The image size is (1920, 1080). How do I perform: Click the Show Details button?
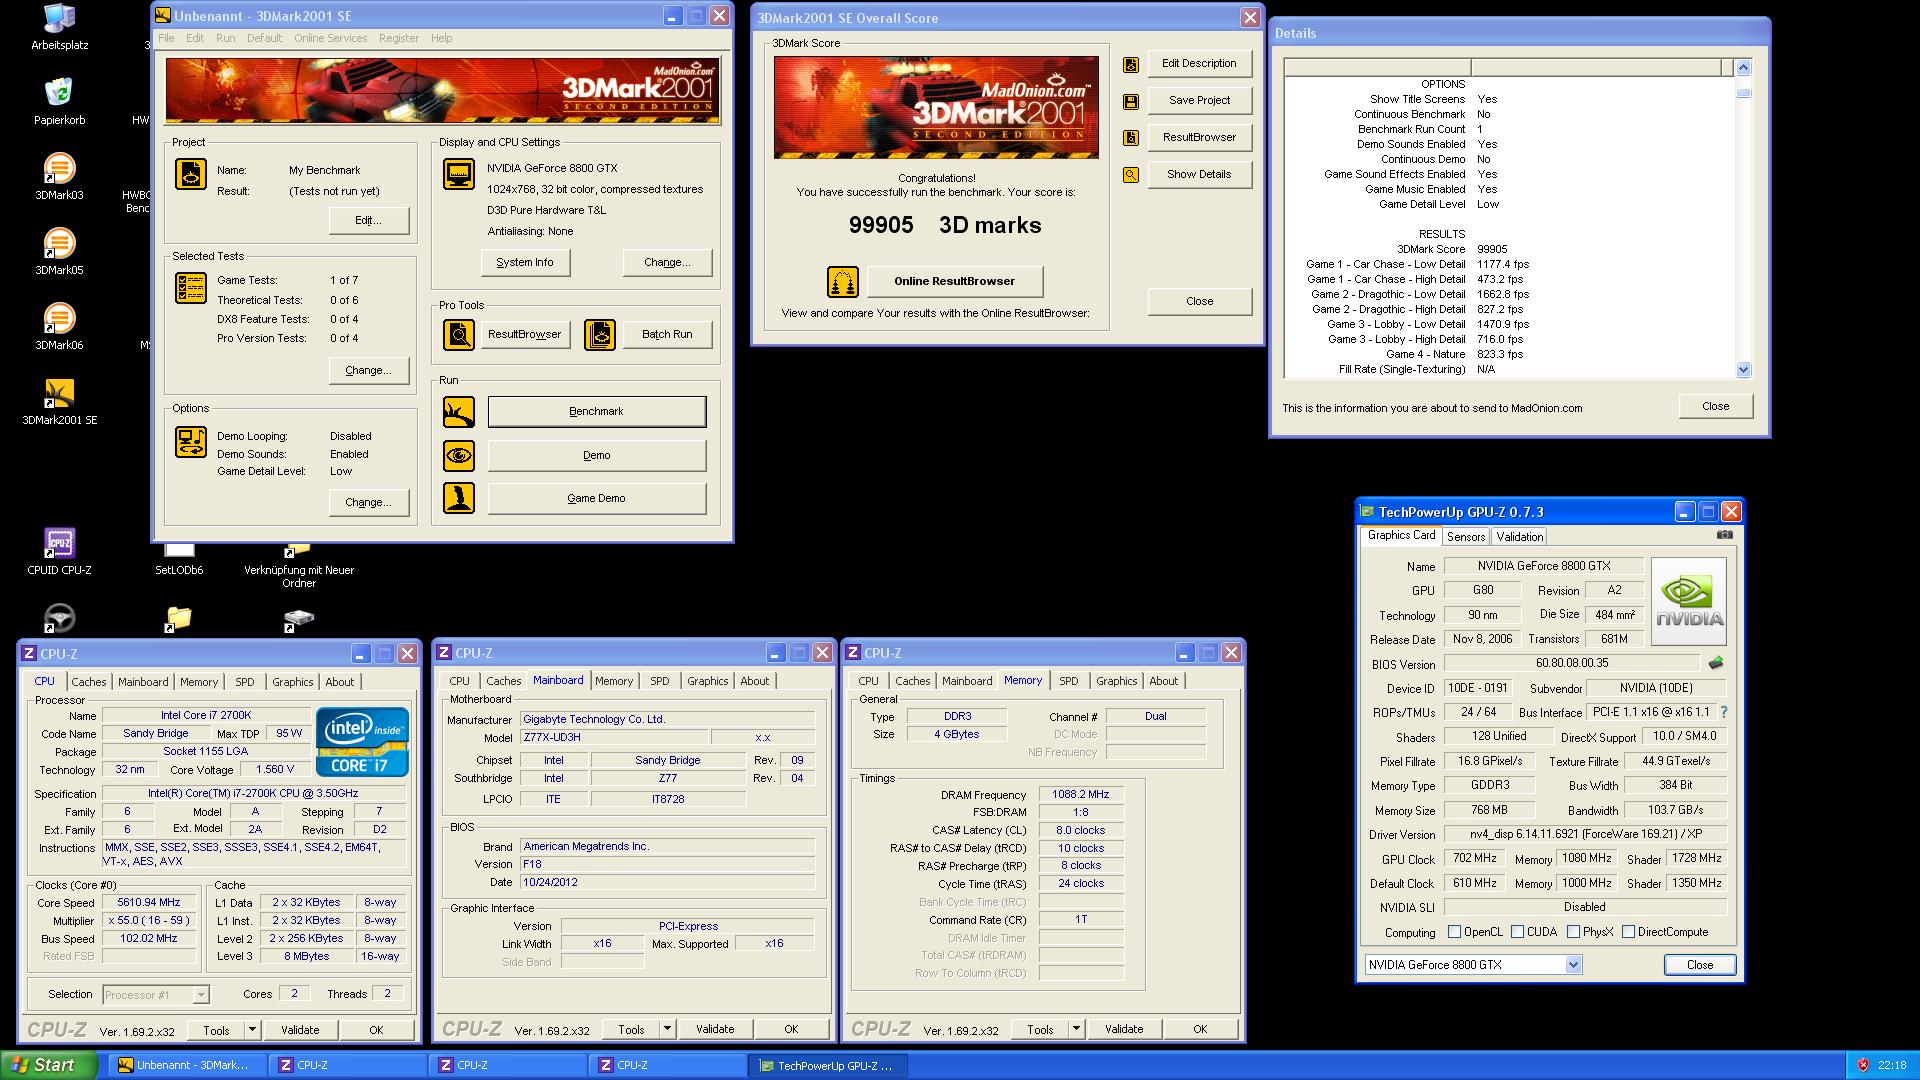1199,174
